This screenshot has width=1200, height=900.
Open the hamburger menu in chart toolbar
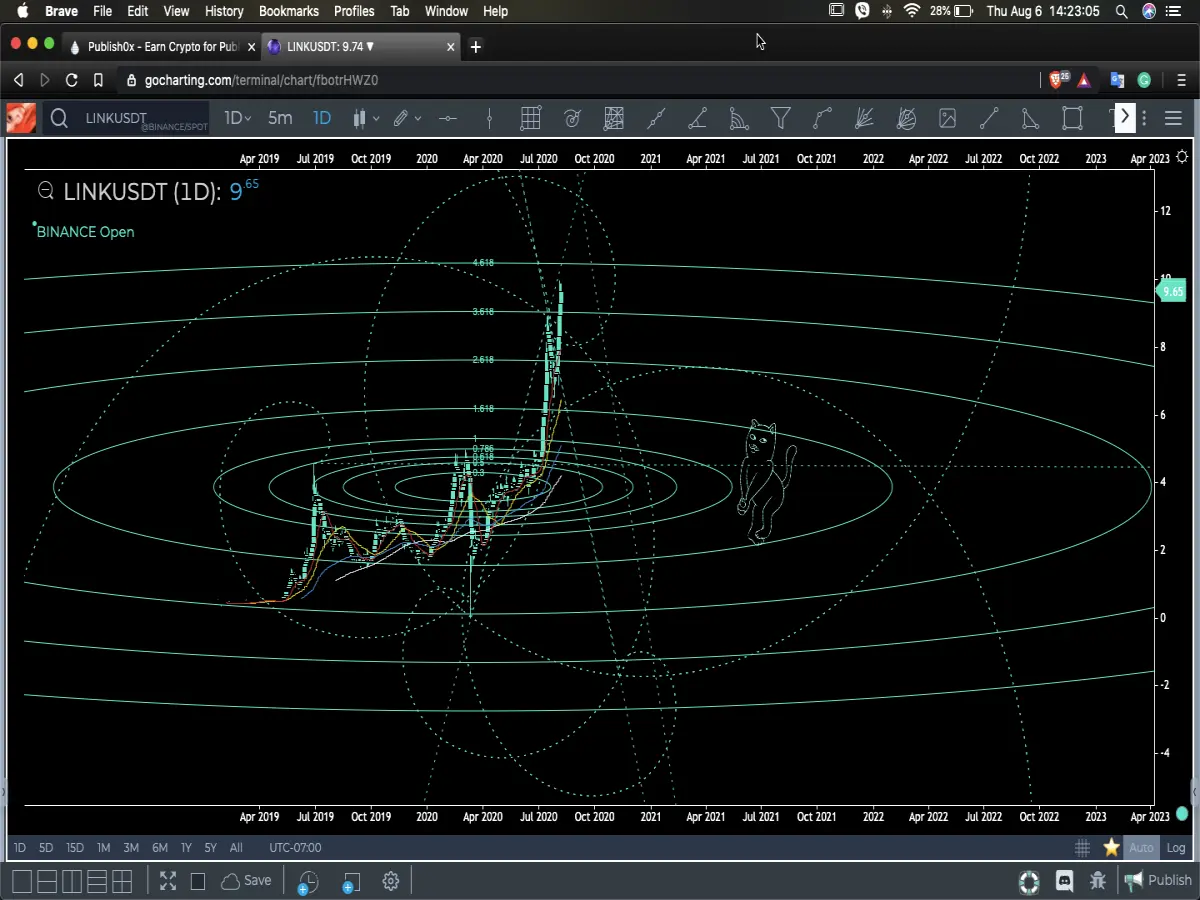[1174, 118]
